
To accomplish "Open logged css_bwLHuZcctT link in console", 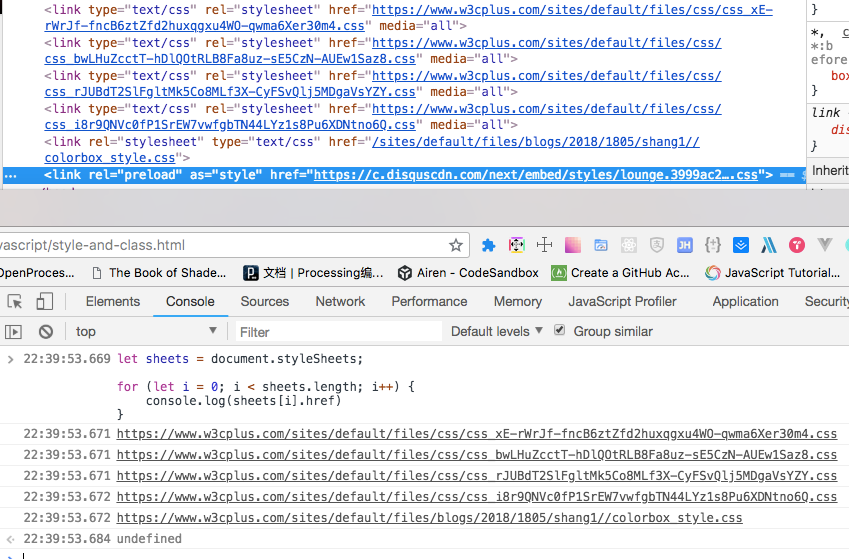I will click(x=477, y=455).
